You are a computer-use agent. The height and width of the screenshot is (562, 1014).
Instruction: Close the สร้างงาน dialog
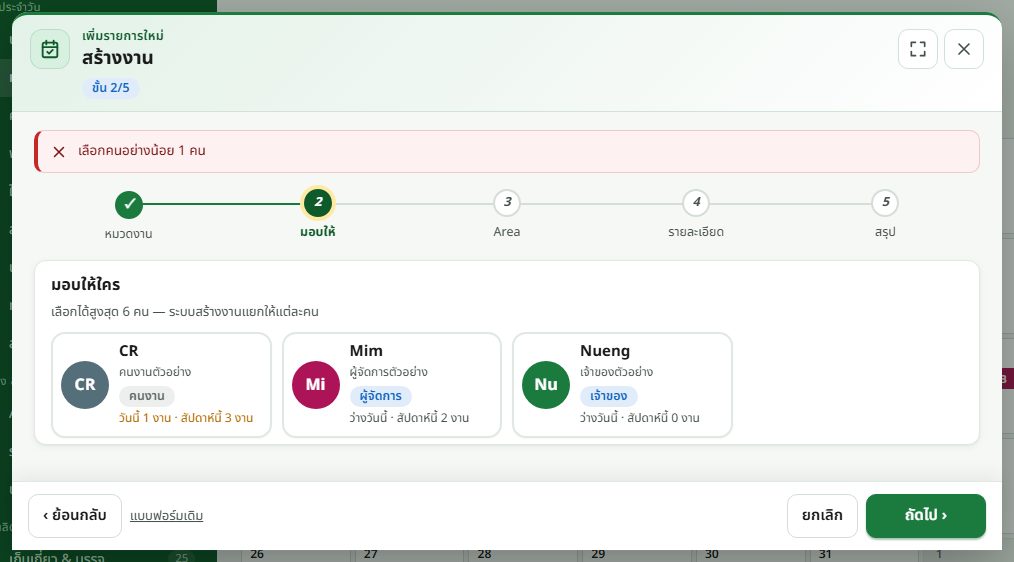964,49
